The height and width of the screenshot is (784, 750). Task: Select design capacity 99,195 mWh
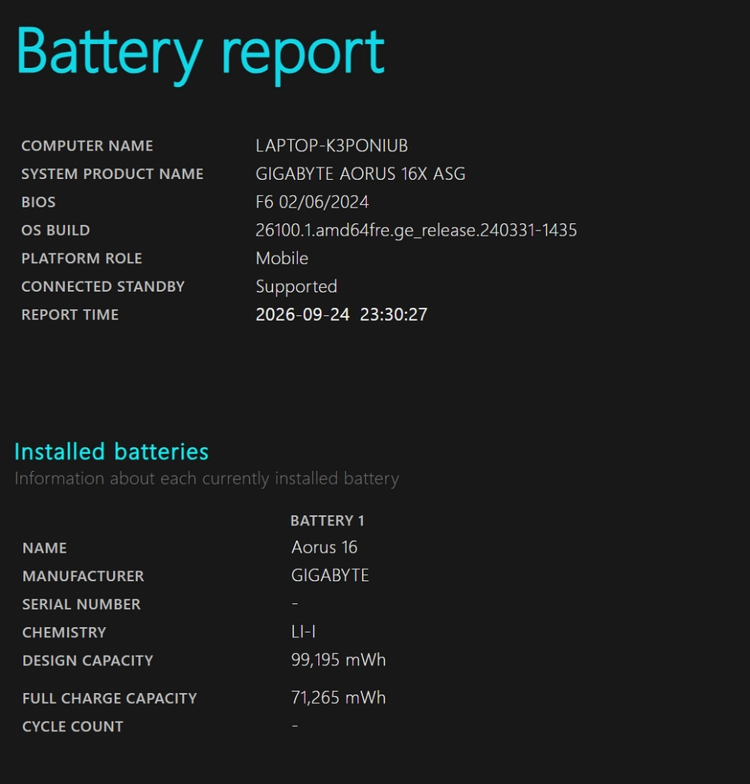coord(338,660)
